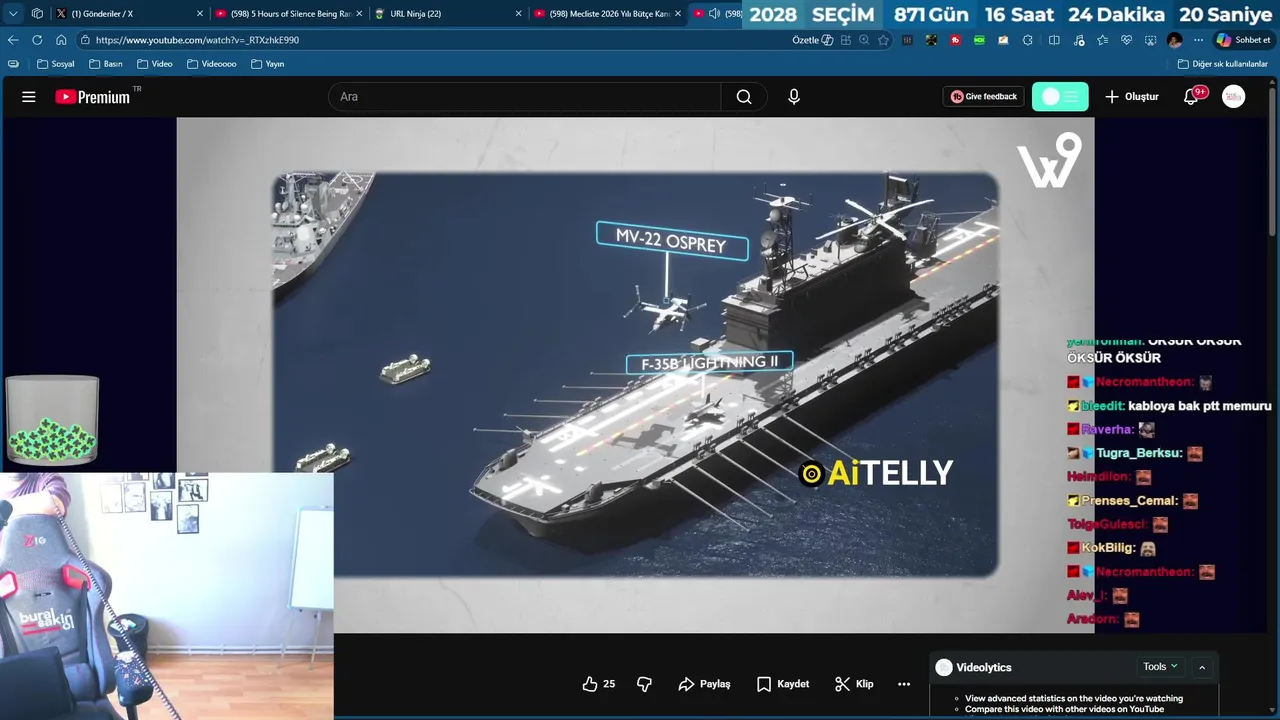
Task: Dislike the video with thumbs down
Action: (644, 684)
